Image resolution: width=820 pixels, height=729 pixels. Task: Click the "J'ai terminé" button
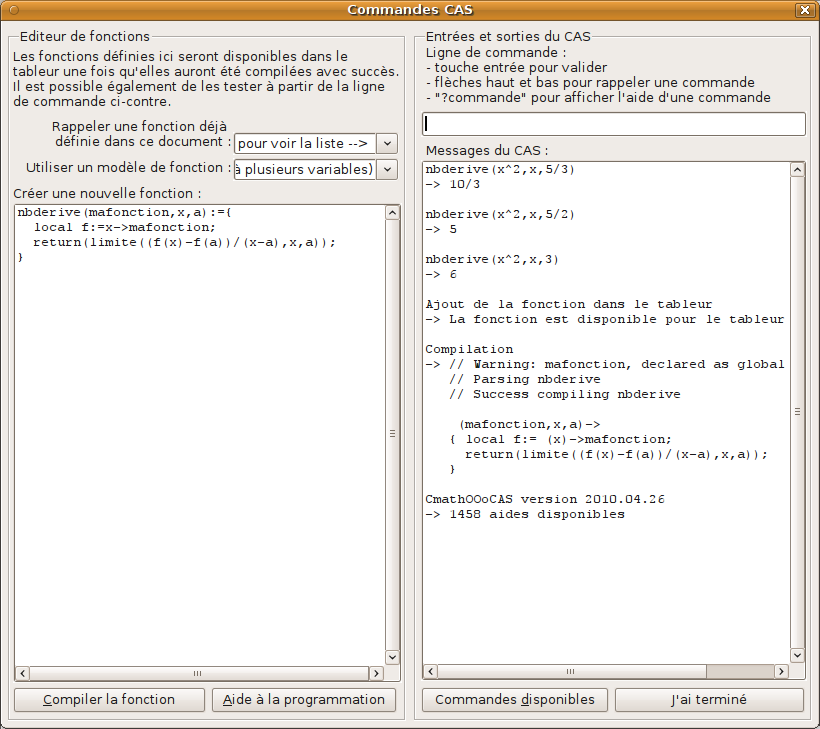[x=709, y=700]
